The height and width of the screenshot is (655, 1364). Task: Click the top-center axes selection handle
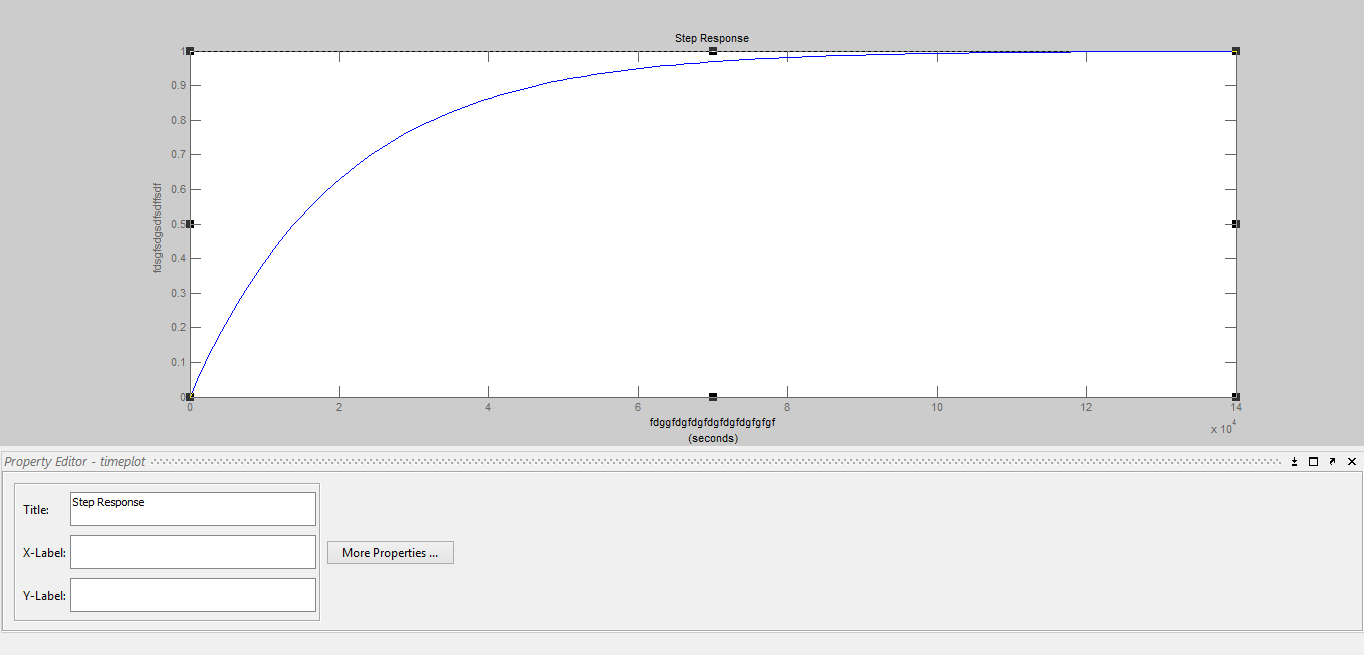coord(713,51)
